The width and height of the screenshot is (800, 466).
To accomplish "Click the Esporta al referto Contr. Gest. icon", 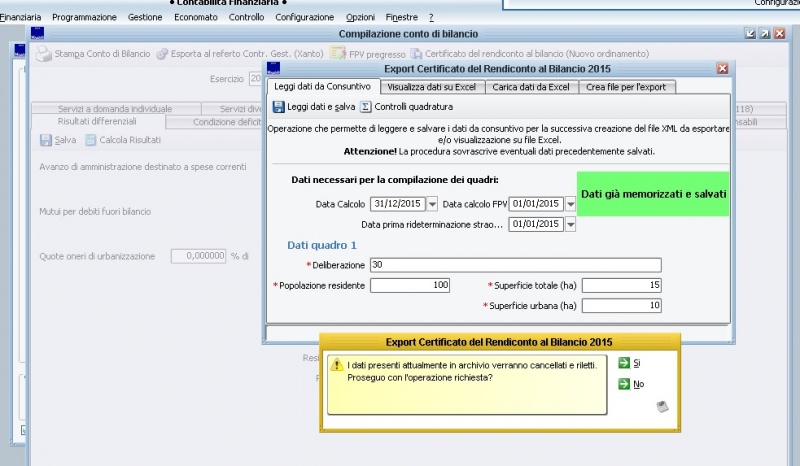I will [x=162, y=54].
